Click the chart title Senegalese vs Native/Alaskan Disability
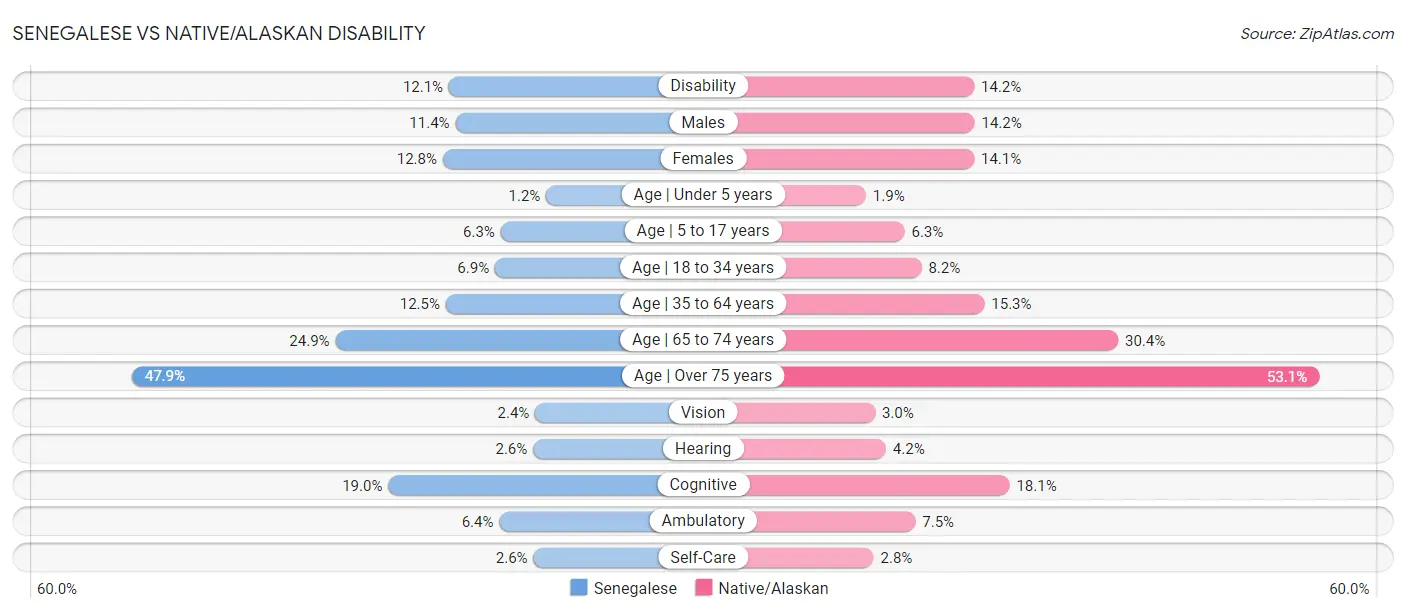 click(x=219, y=33)
